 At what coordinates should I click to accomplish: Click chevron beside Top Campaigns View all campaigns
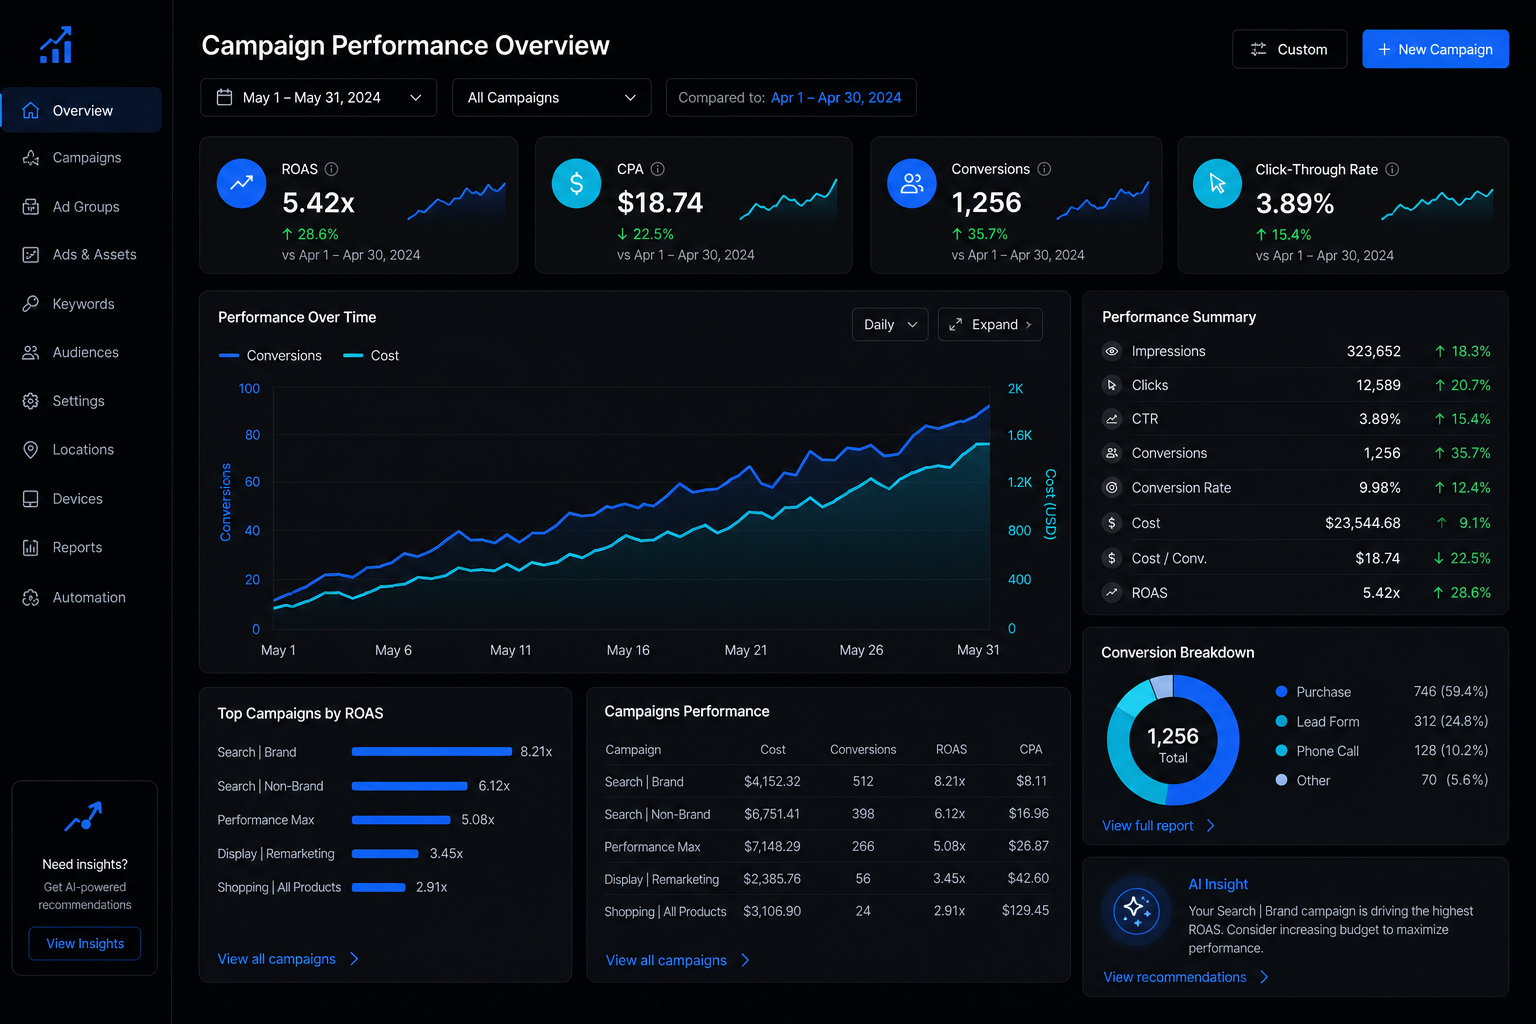(x=354, y=959)
